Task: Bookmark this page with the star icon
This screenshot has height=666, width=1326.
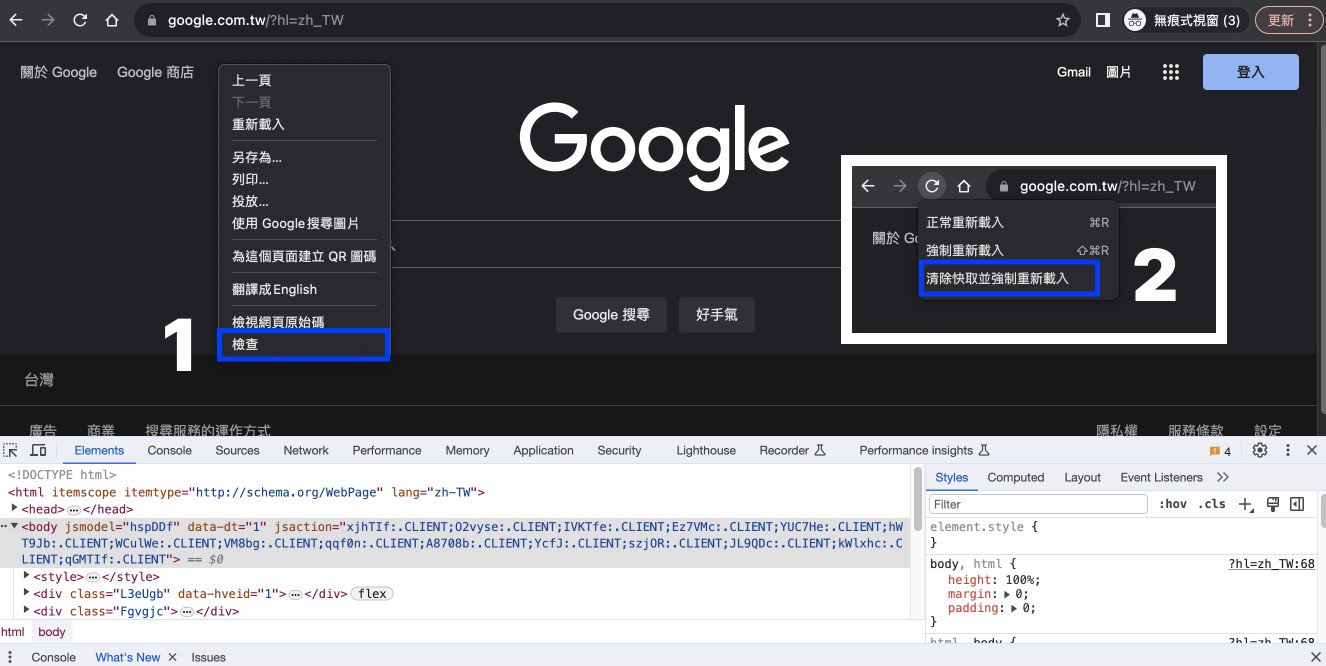Action: [x=1063, y=20]
